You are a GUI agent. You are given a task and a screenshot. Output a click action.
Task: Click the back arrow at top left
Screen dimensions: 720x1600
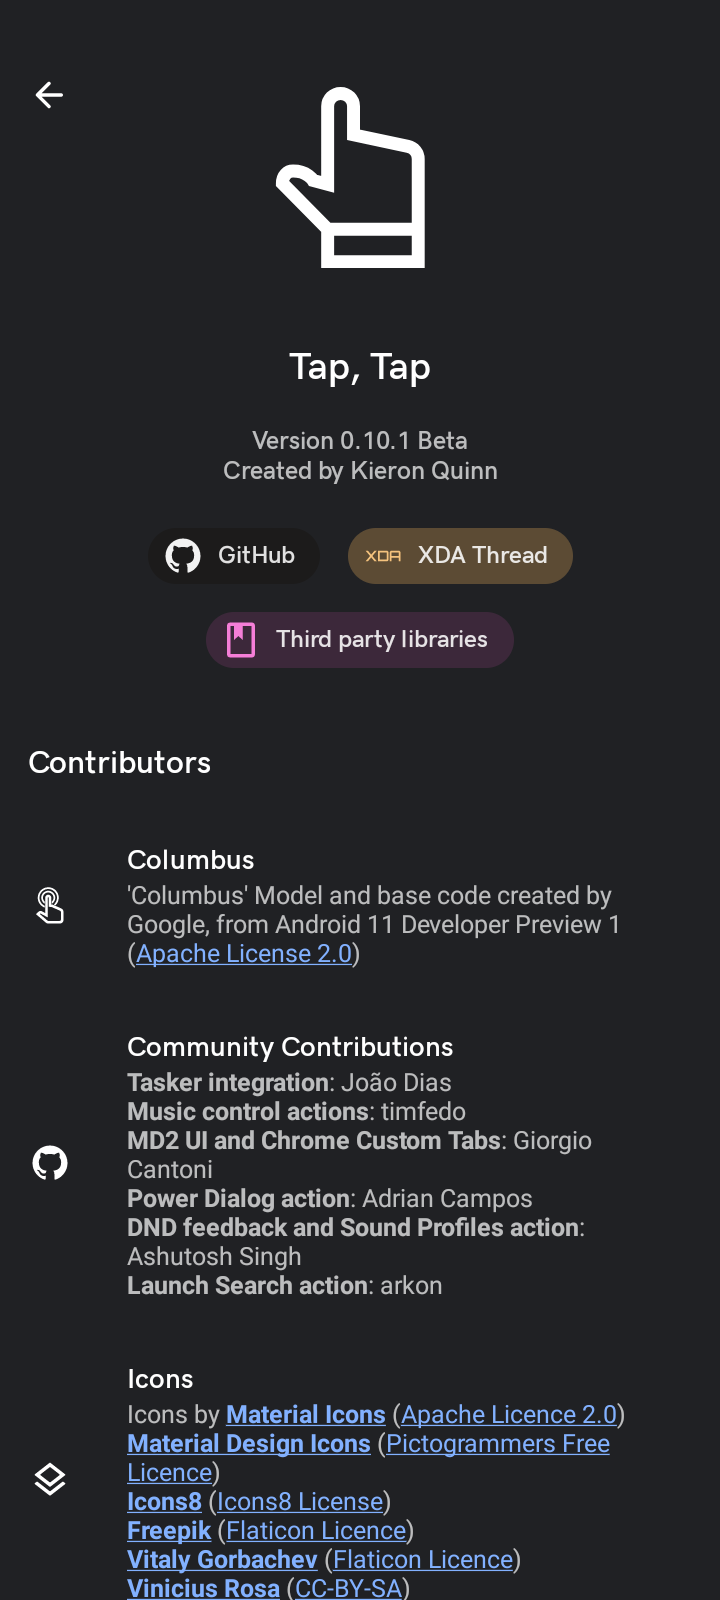pos(48,94)
